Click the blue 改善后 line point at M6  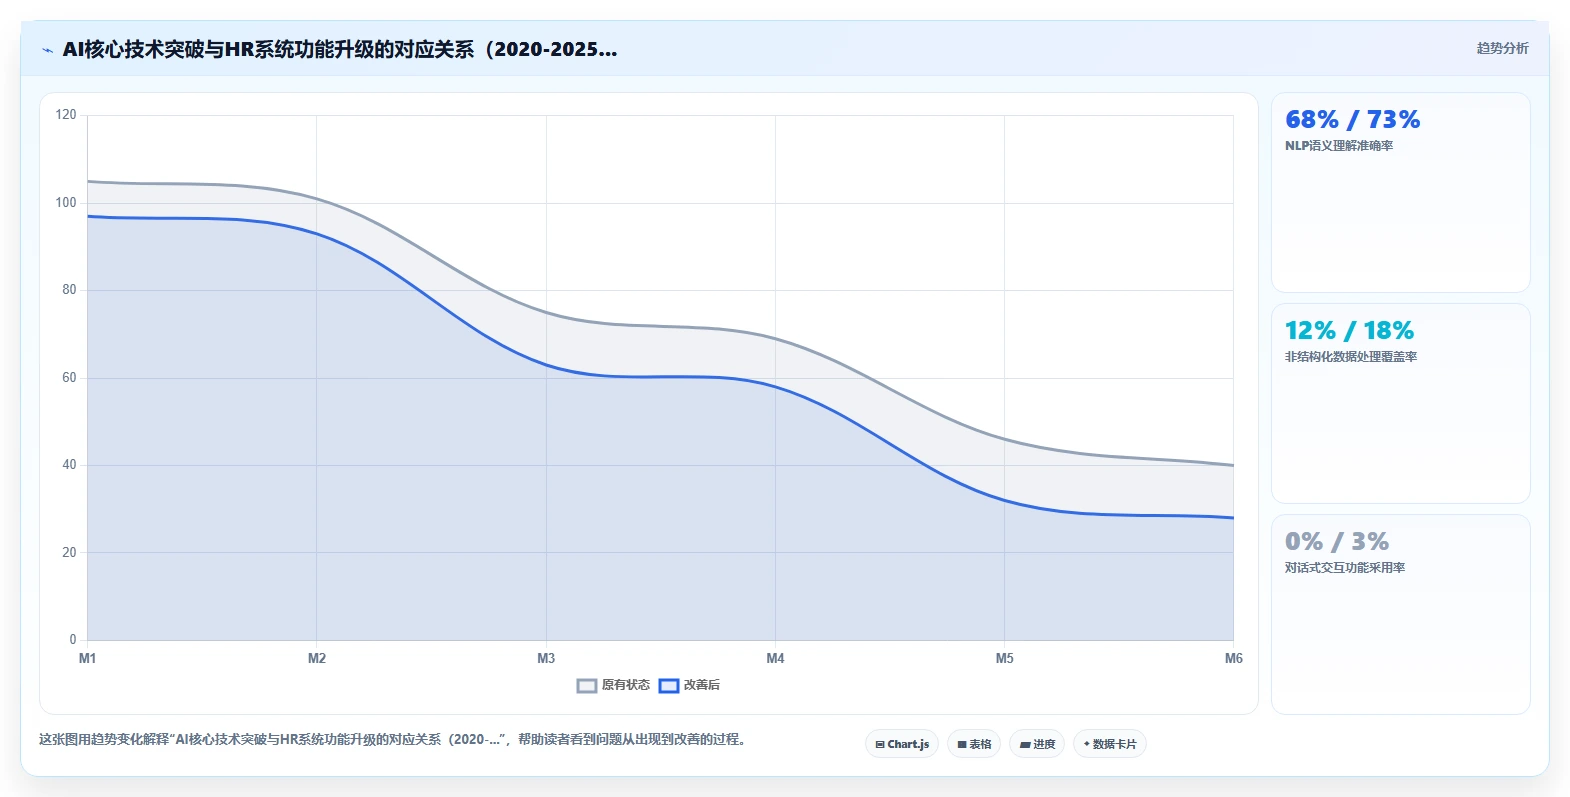tap(1233, 518)
